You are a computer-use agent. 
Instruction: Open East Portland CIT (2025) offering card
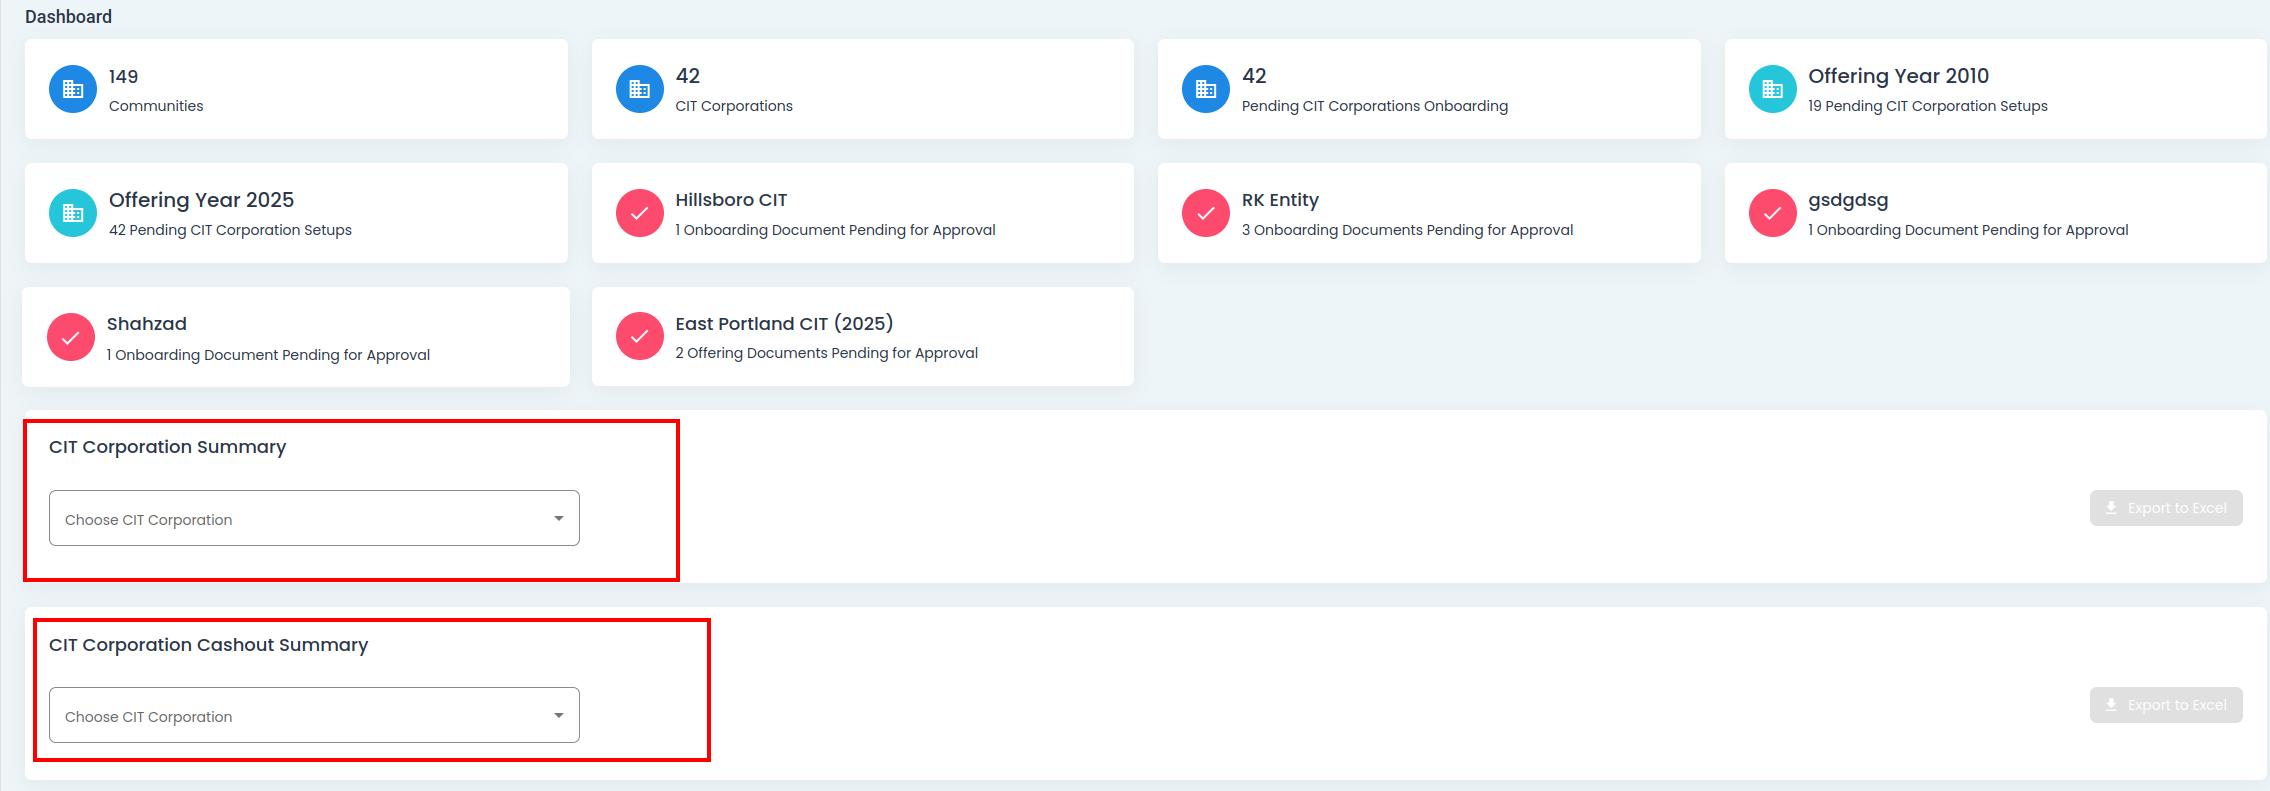pyautogui.click(x=862, y=337)
